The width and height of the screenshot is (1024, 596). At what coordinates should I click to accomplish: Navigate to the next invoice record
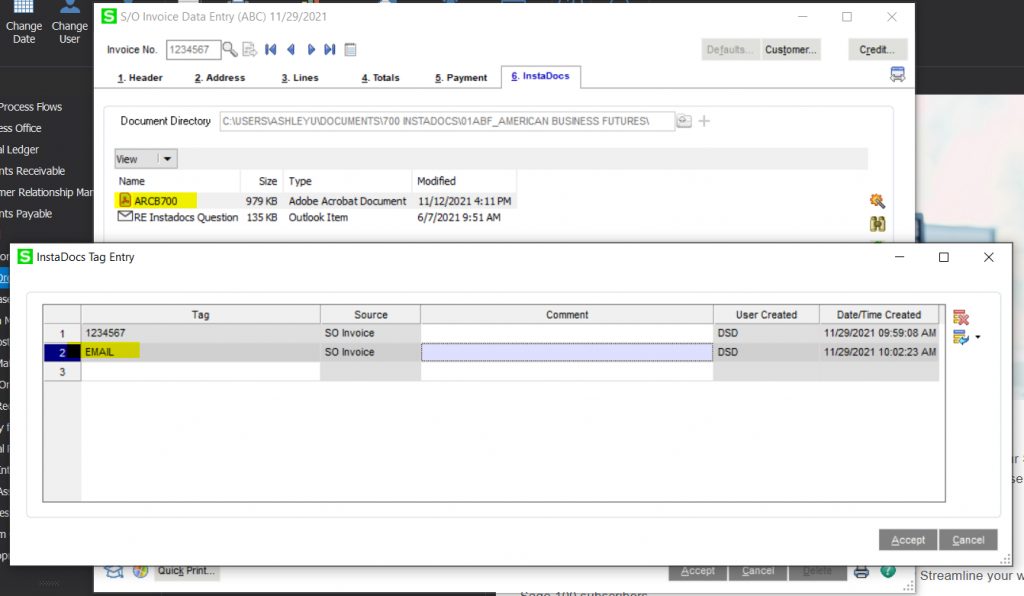click(311, 49)
